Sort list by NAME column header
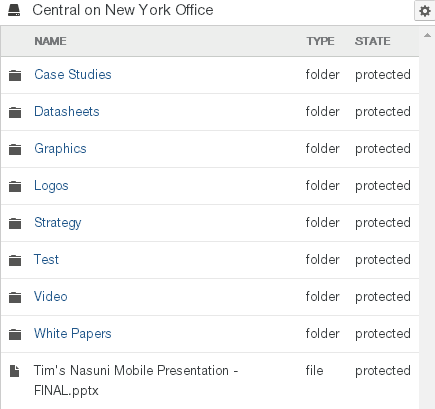This screenshot has width=435, height=409. 50,41
